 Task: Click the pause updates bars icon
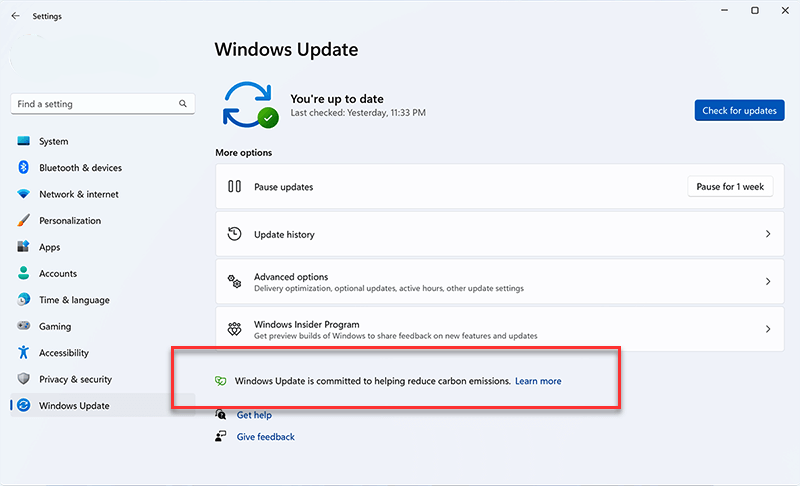click(234, 186)
